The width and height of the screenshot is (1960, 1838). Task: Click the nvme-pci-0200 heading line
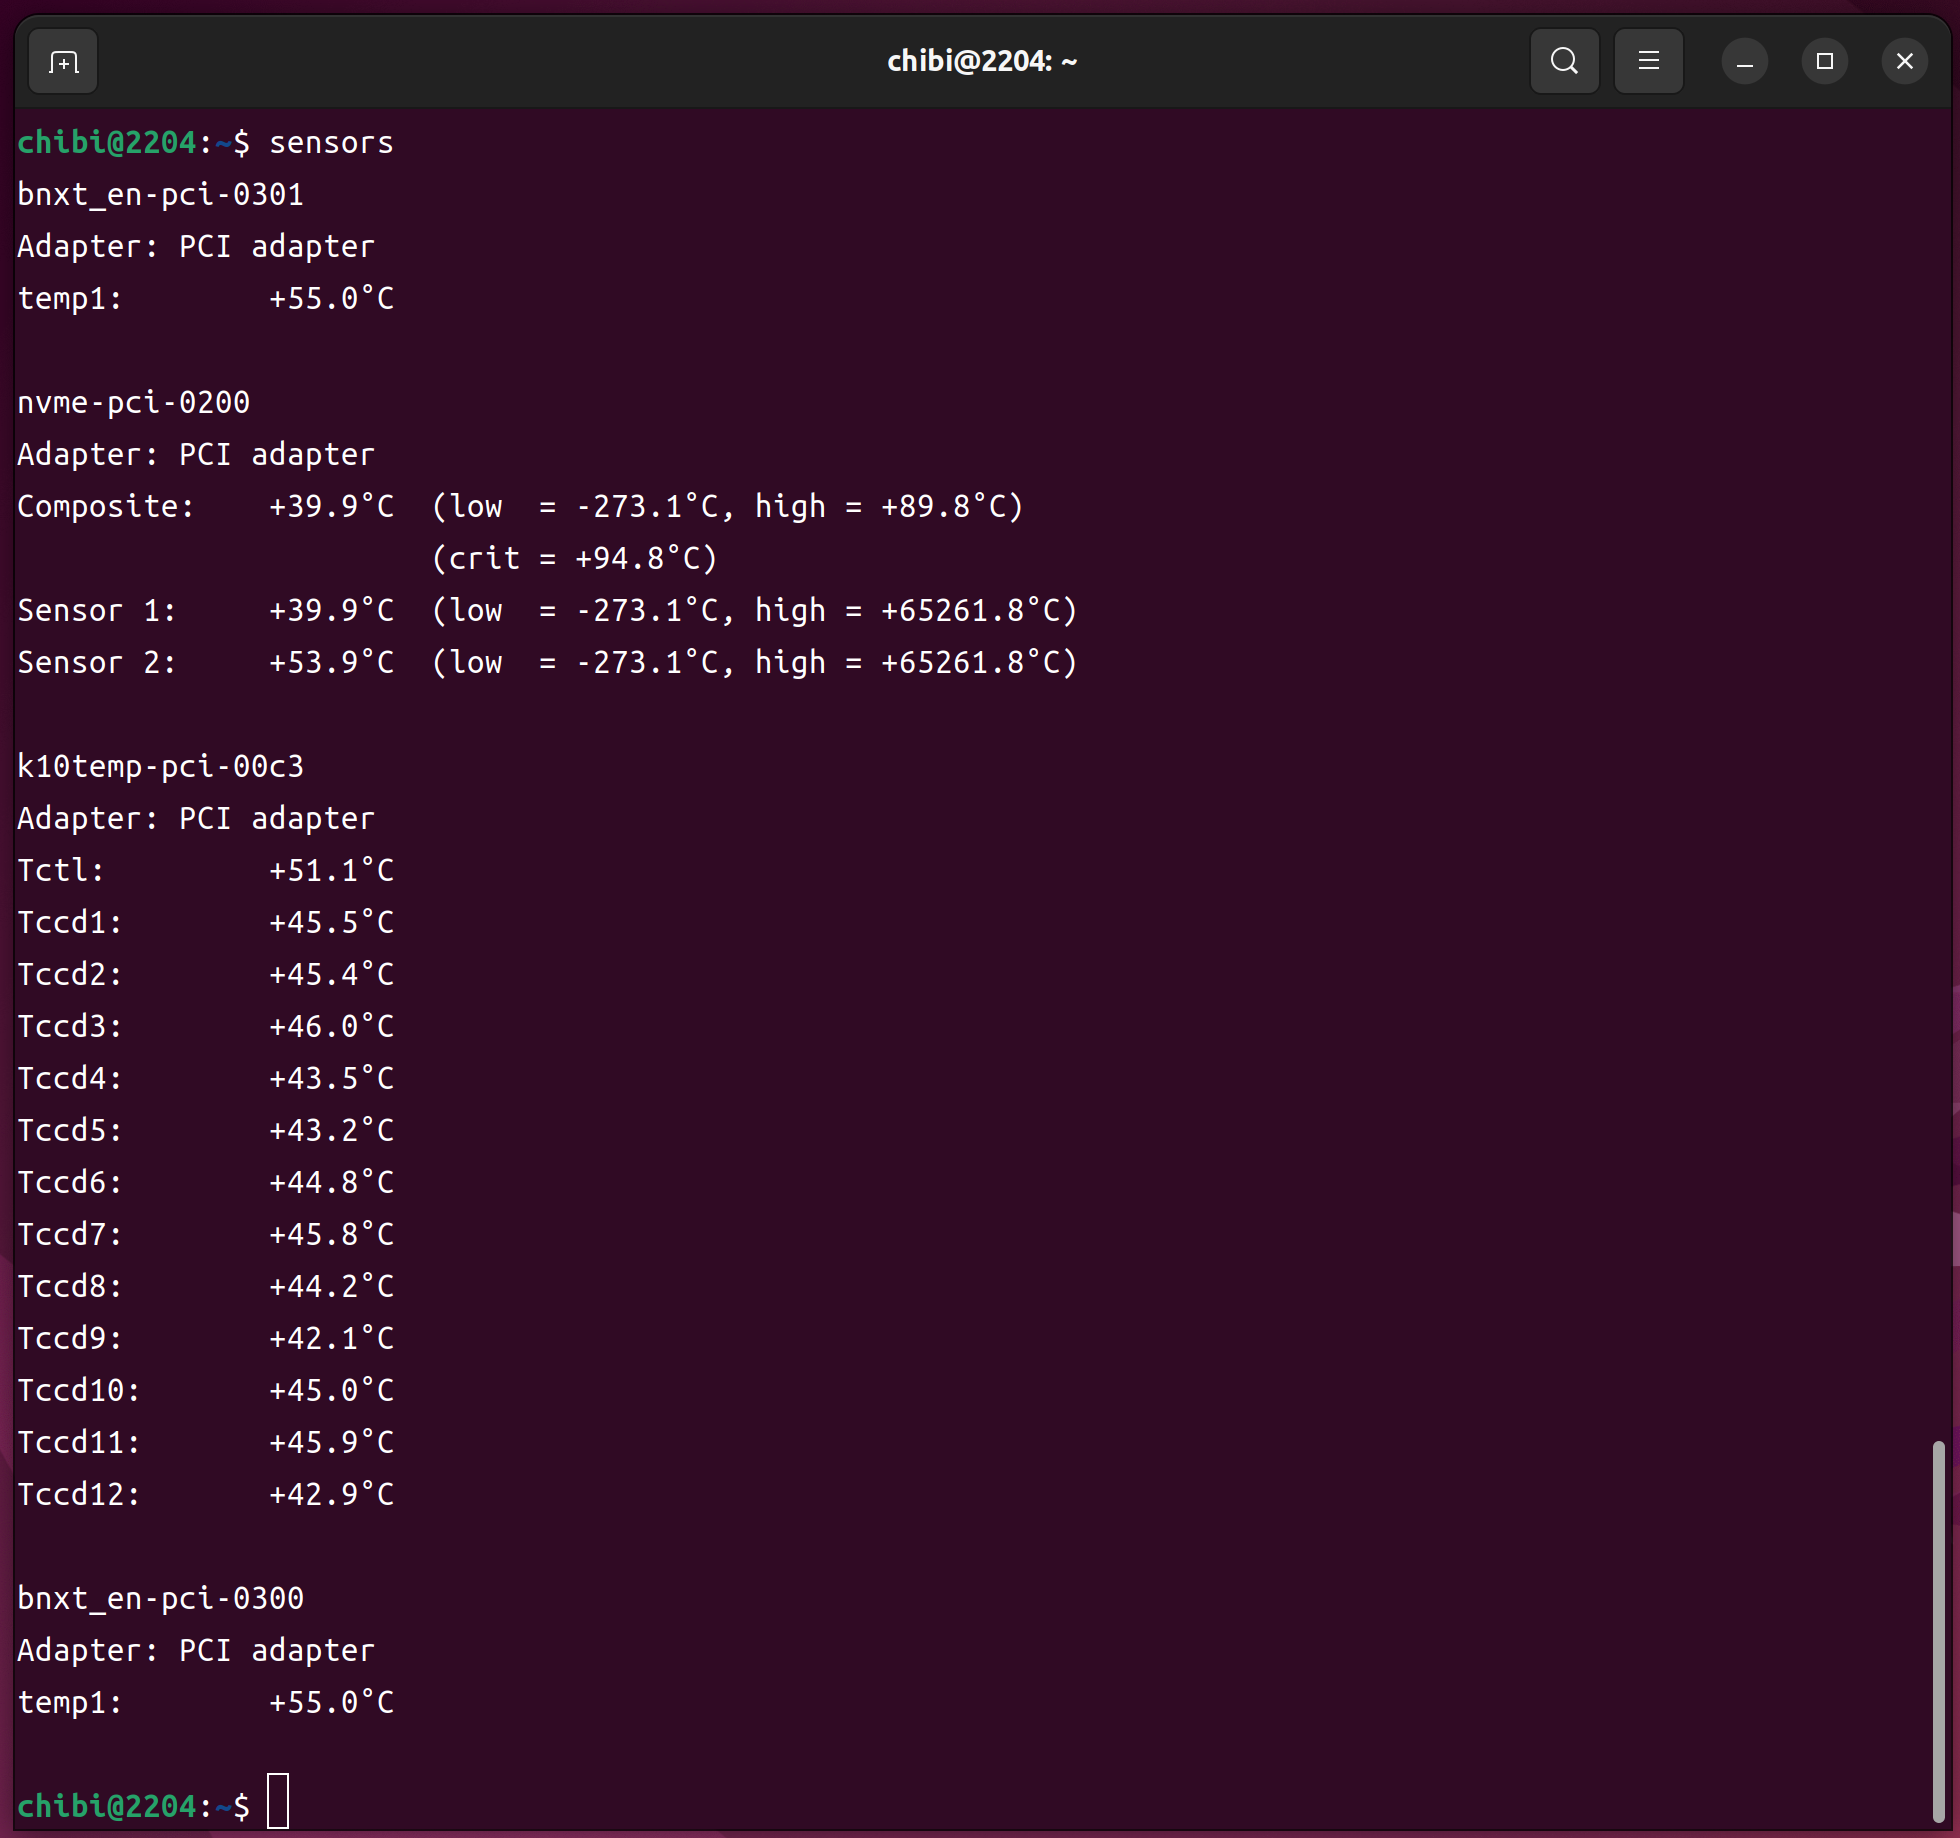[133, 403]
